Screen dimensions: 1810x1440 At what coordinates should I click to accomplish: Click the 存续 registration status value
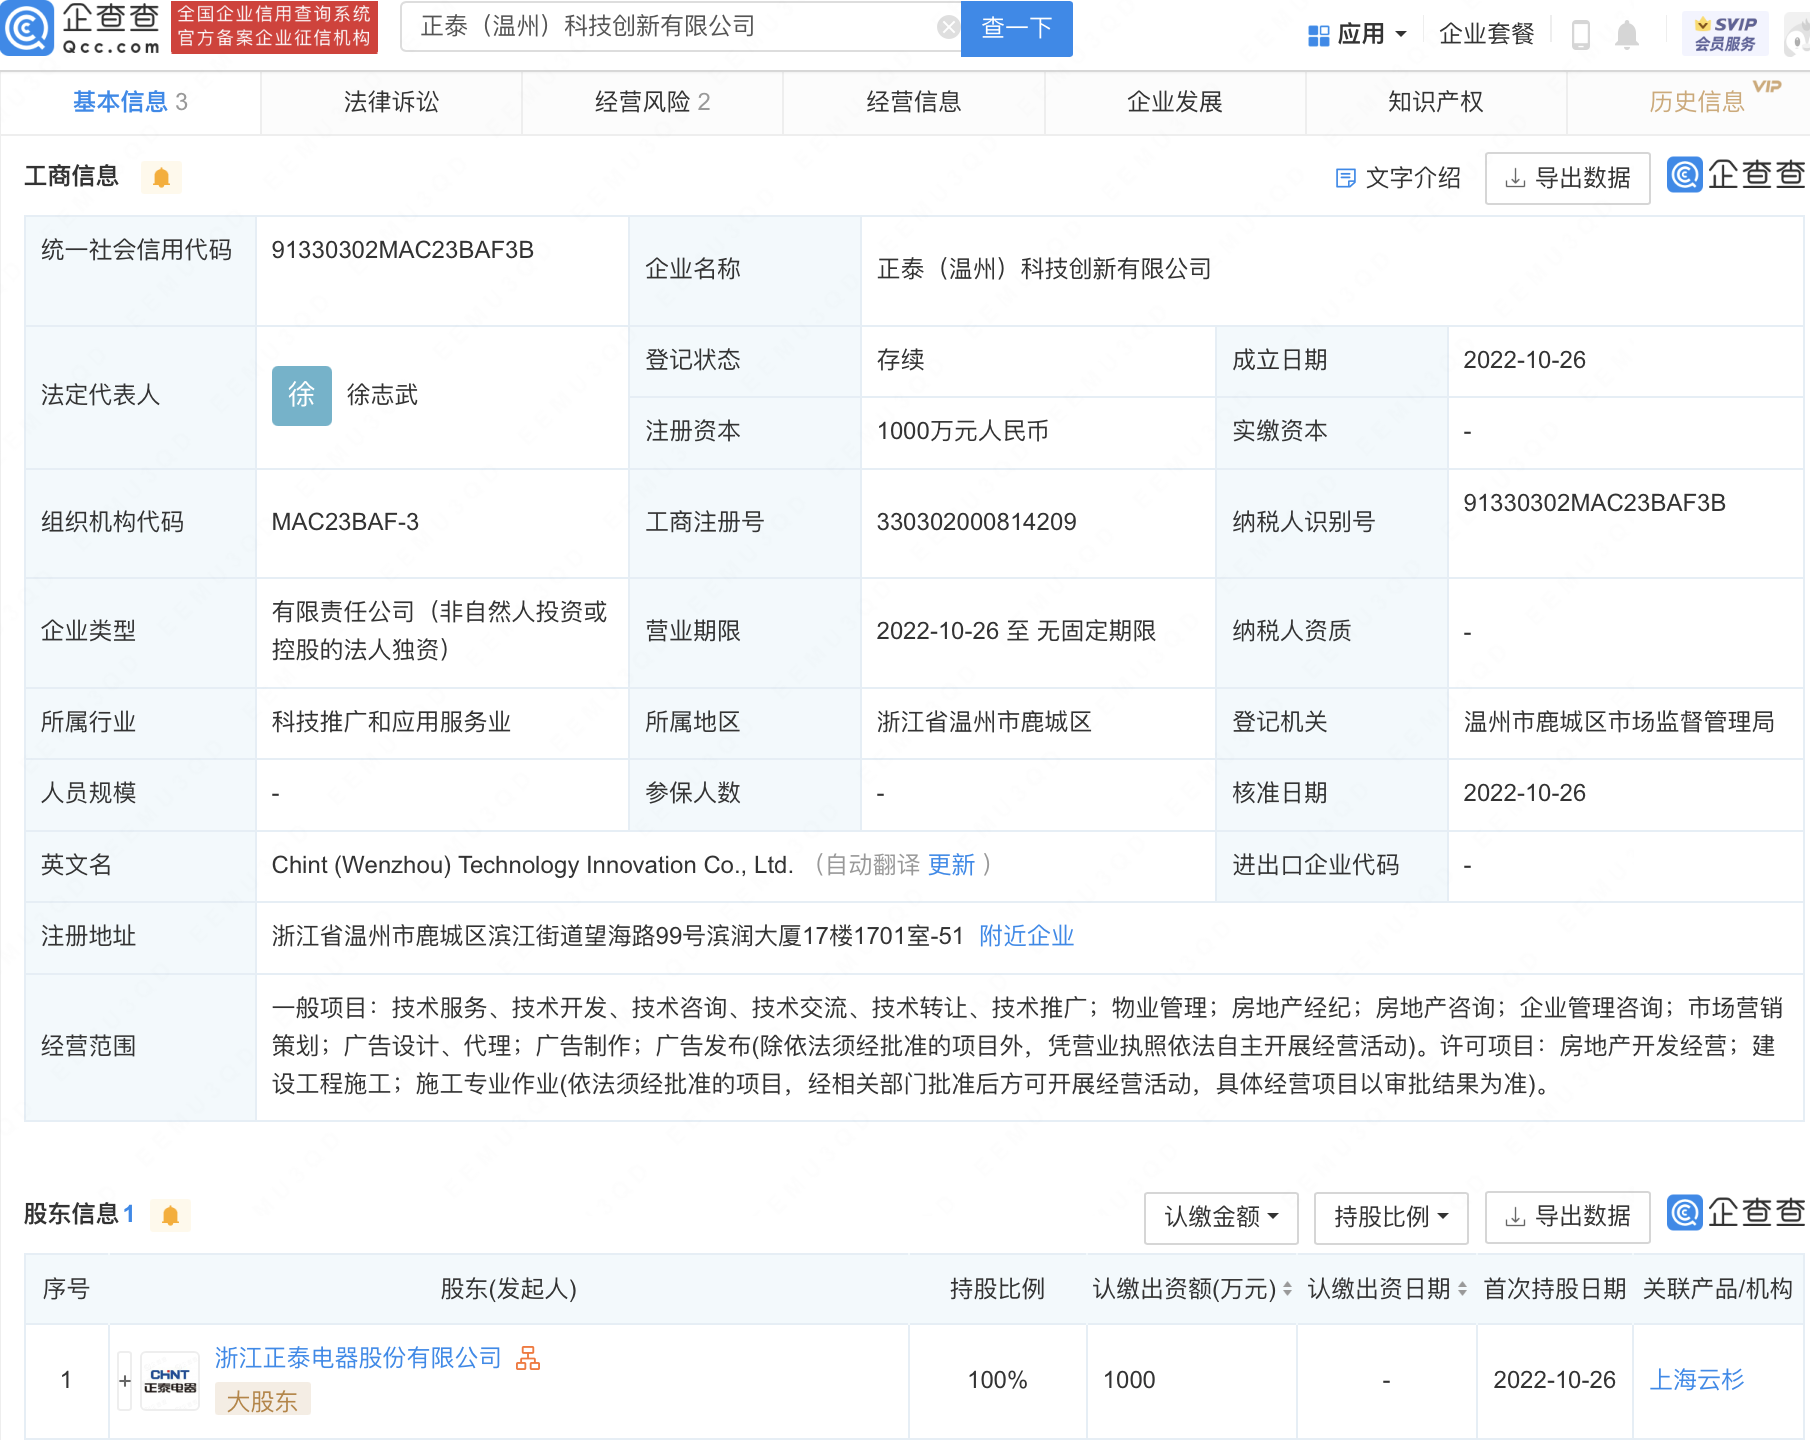point(900,360)
